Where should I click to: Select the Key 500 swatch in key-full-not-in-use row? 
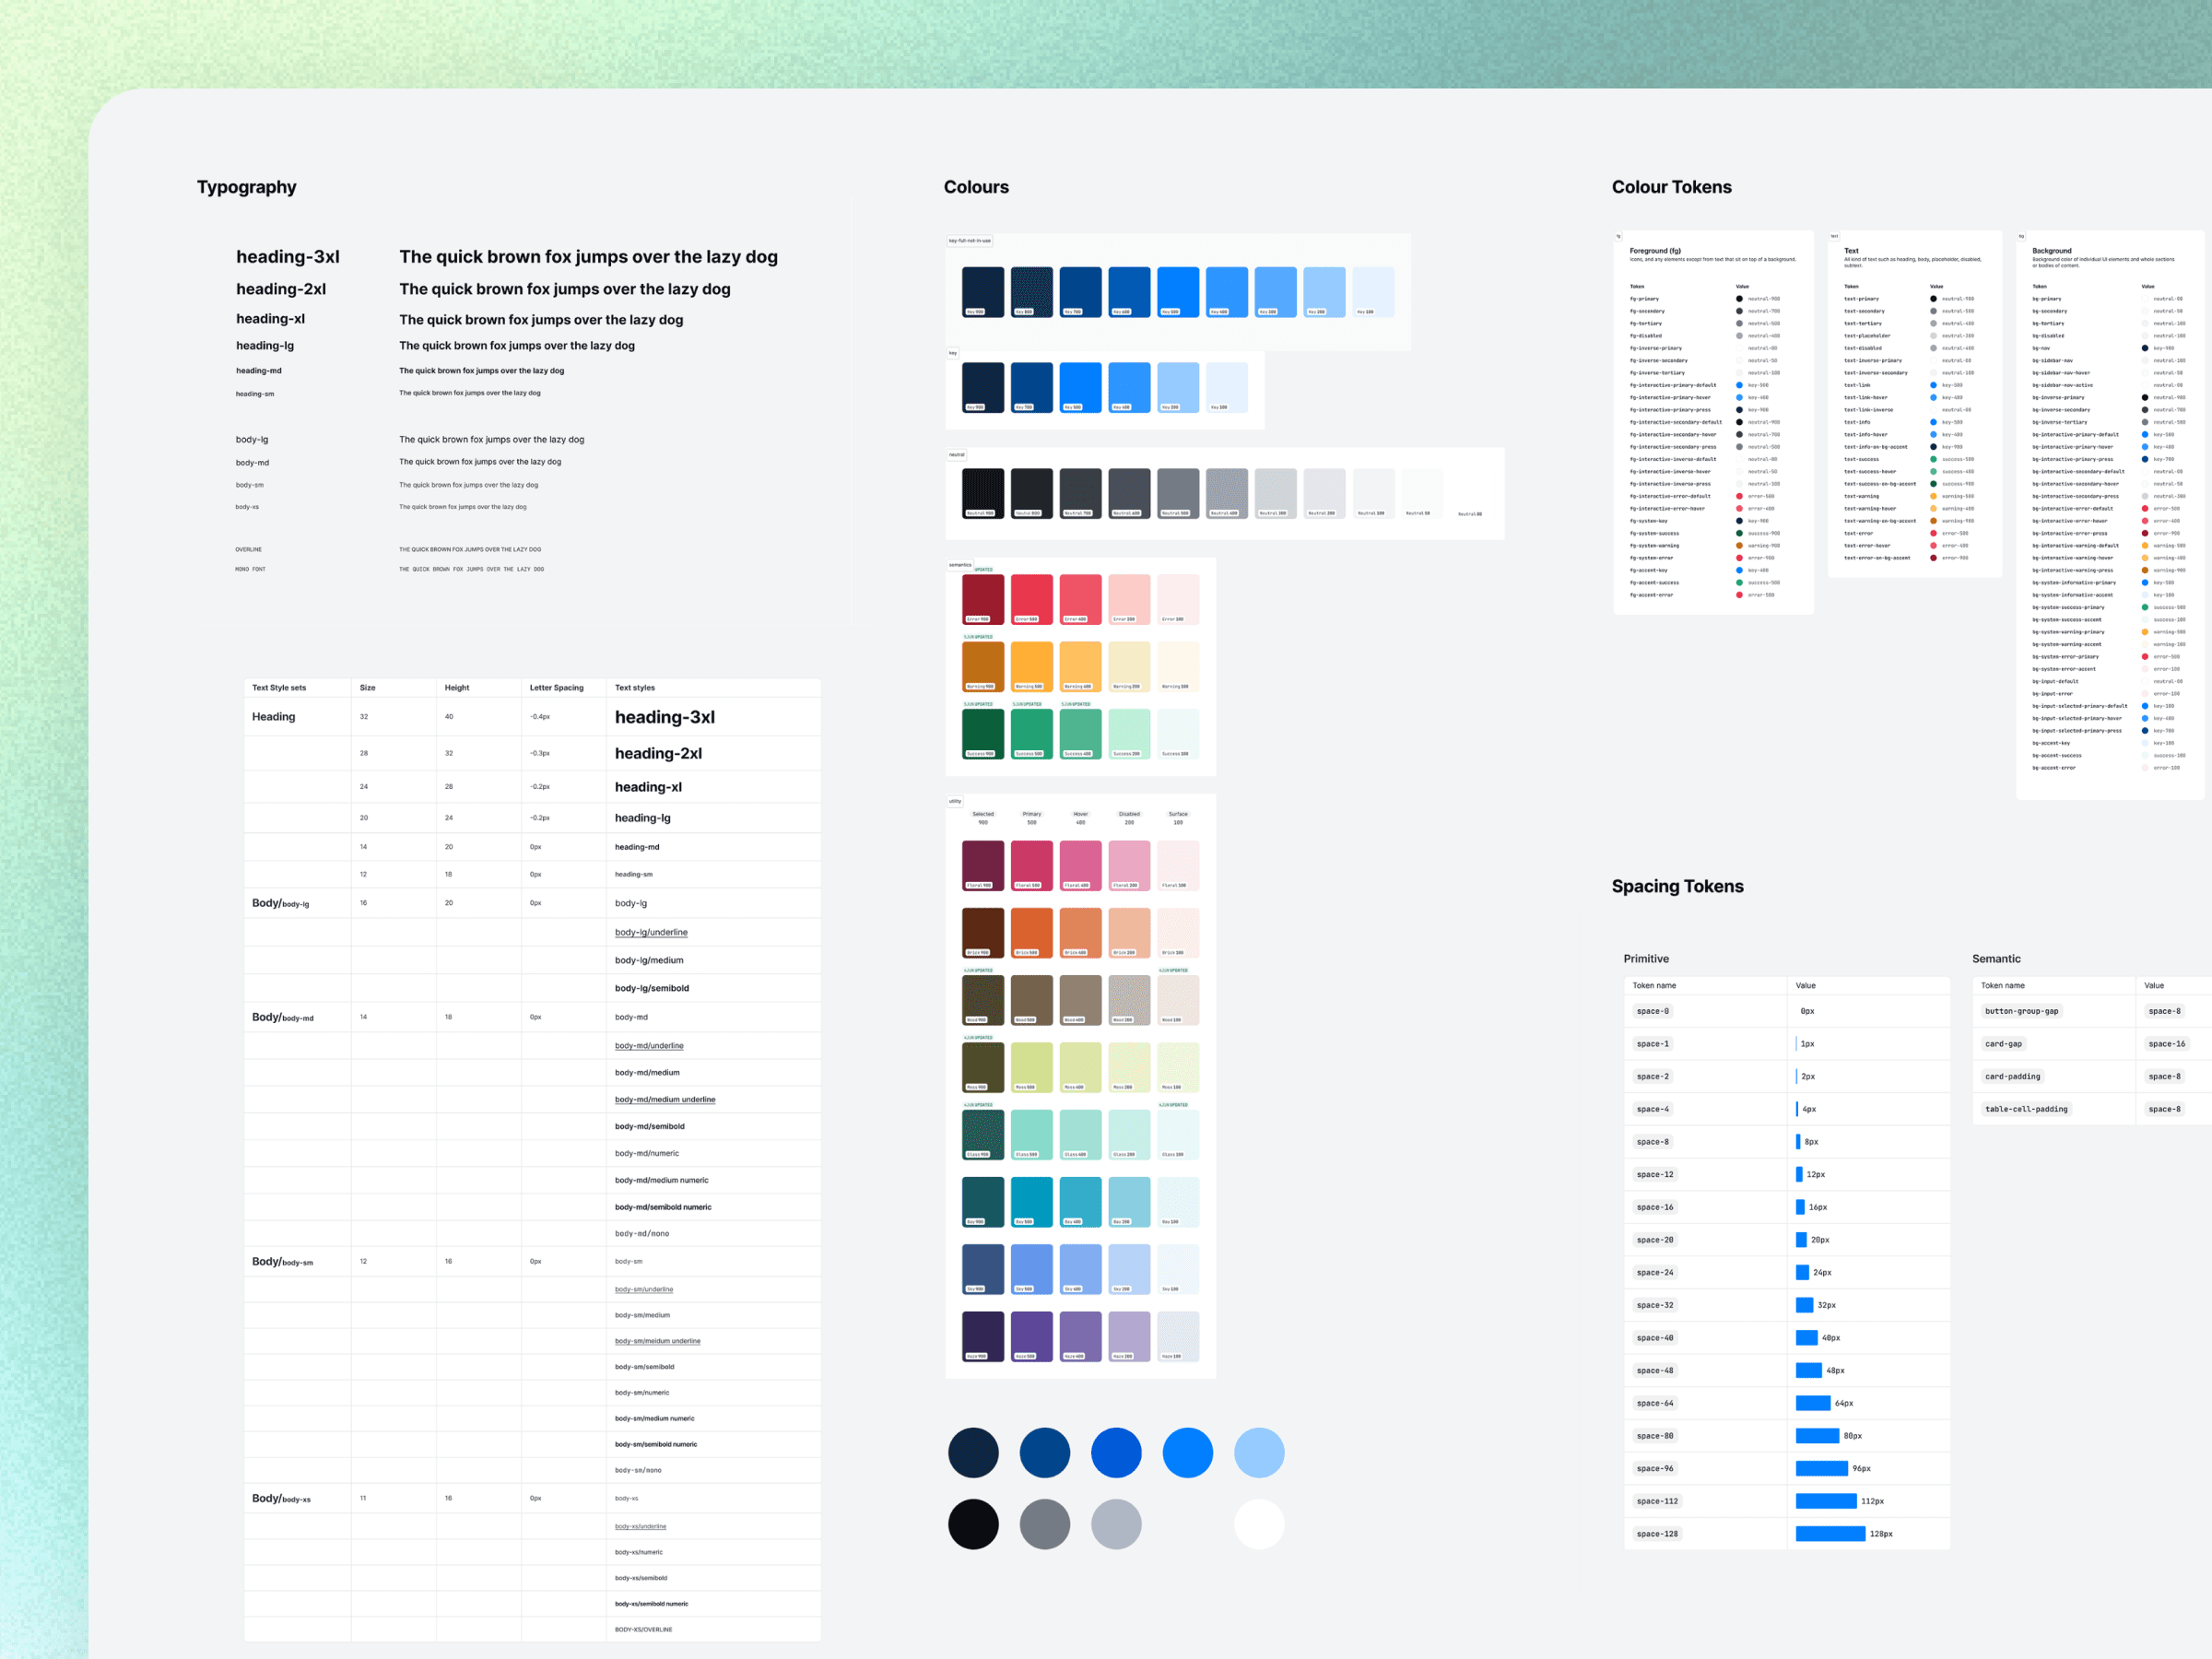click(1177, 291)
